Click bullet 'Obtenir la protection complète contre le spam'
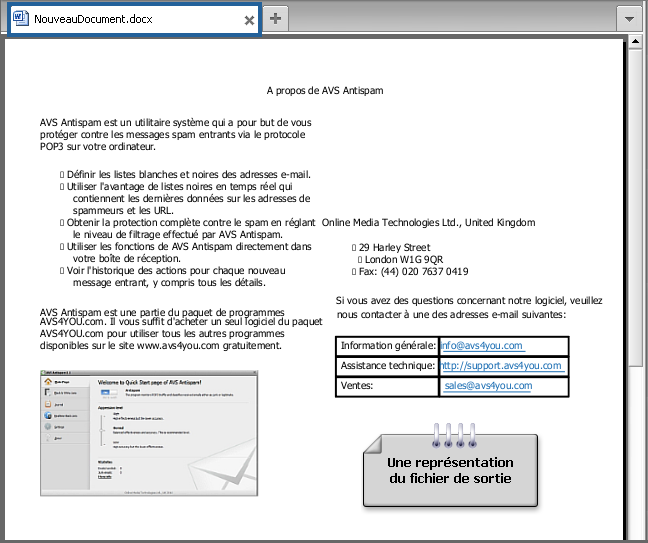Viewport: 648px width, 543px height. (x=187, y=229)
